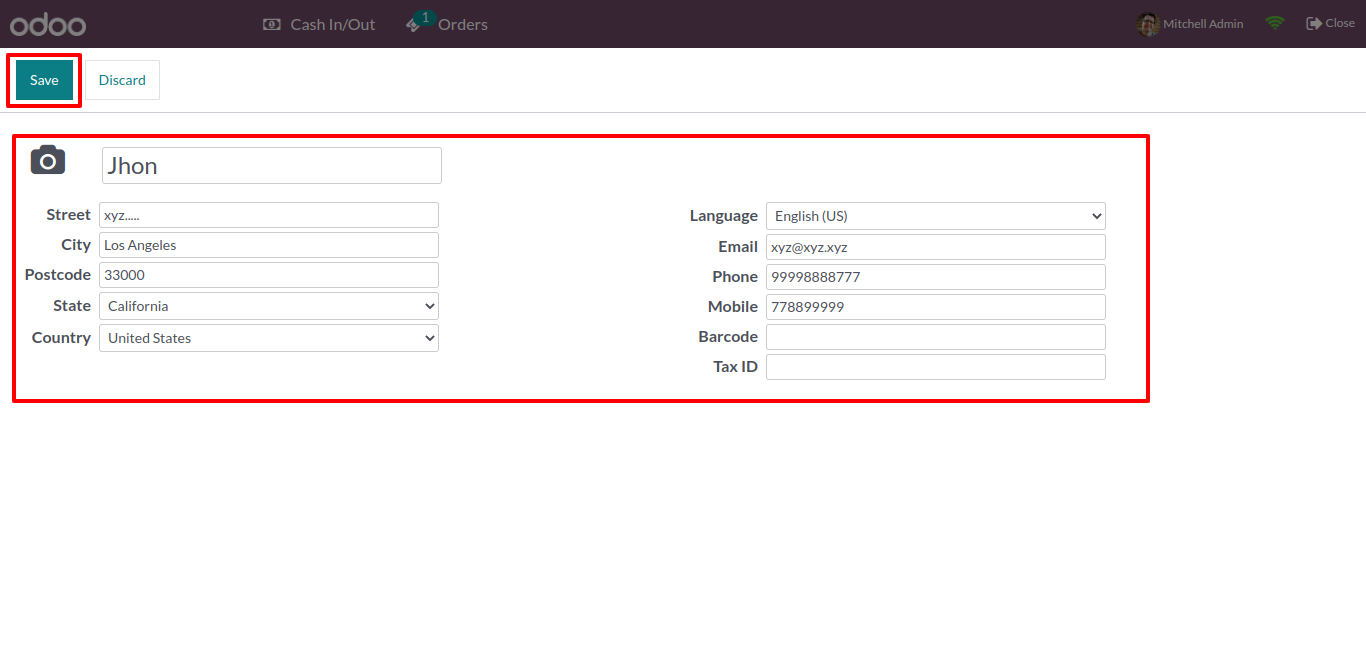
Task: Click the Email field with xyz@xyz.xyz
Action: [936, 247]
